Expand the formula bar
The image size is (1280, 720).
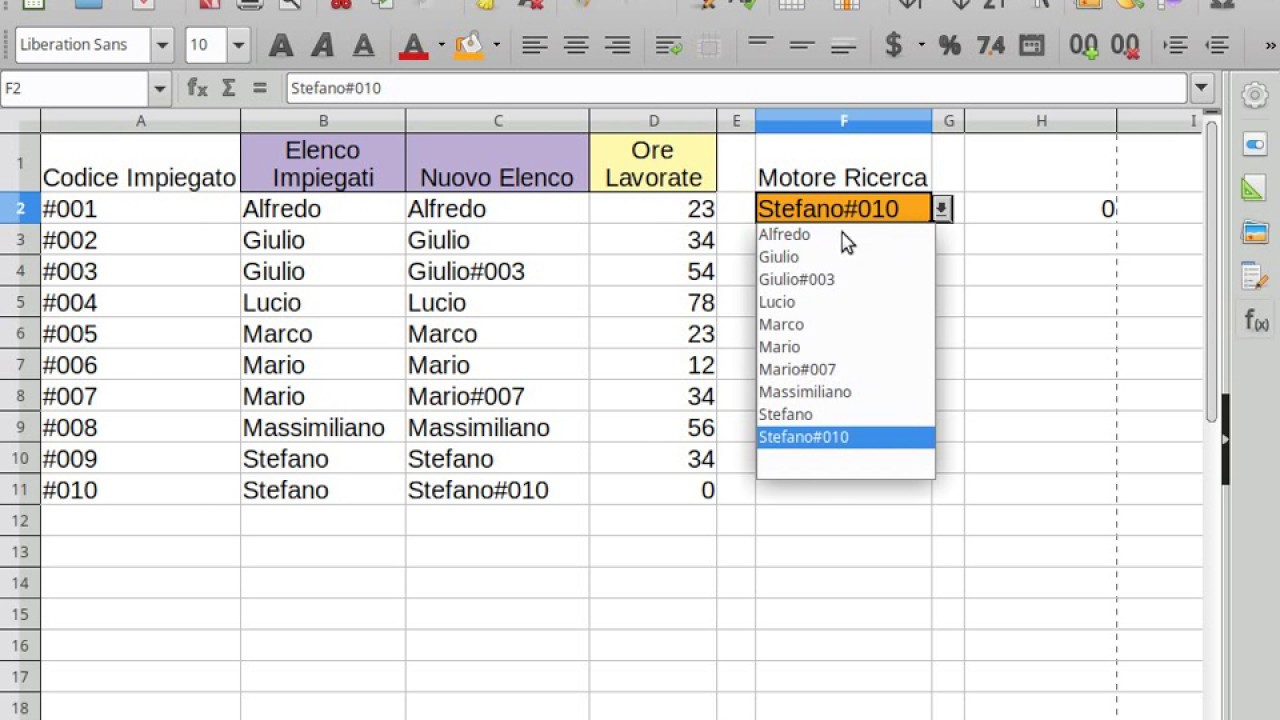(1202, 88)
